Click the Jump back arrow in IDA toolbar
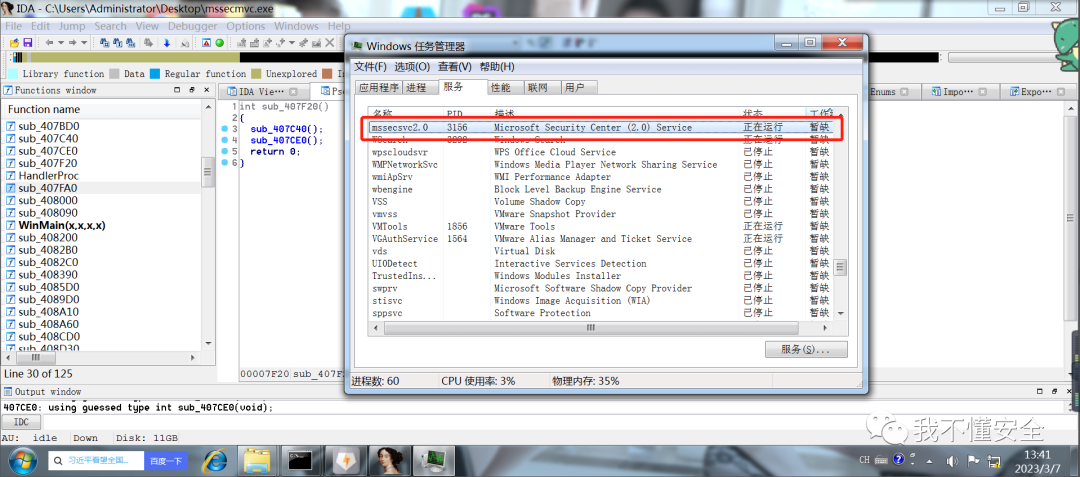 point(50,43)
